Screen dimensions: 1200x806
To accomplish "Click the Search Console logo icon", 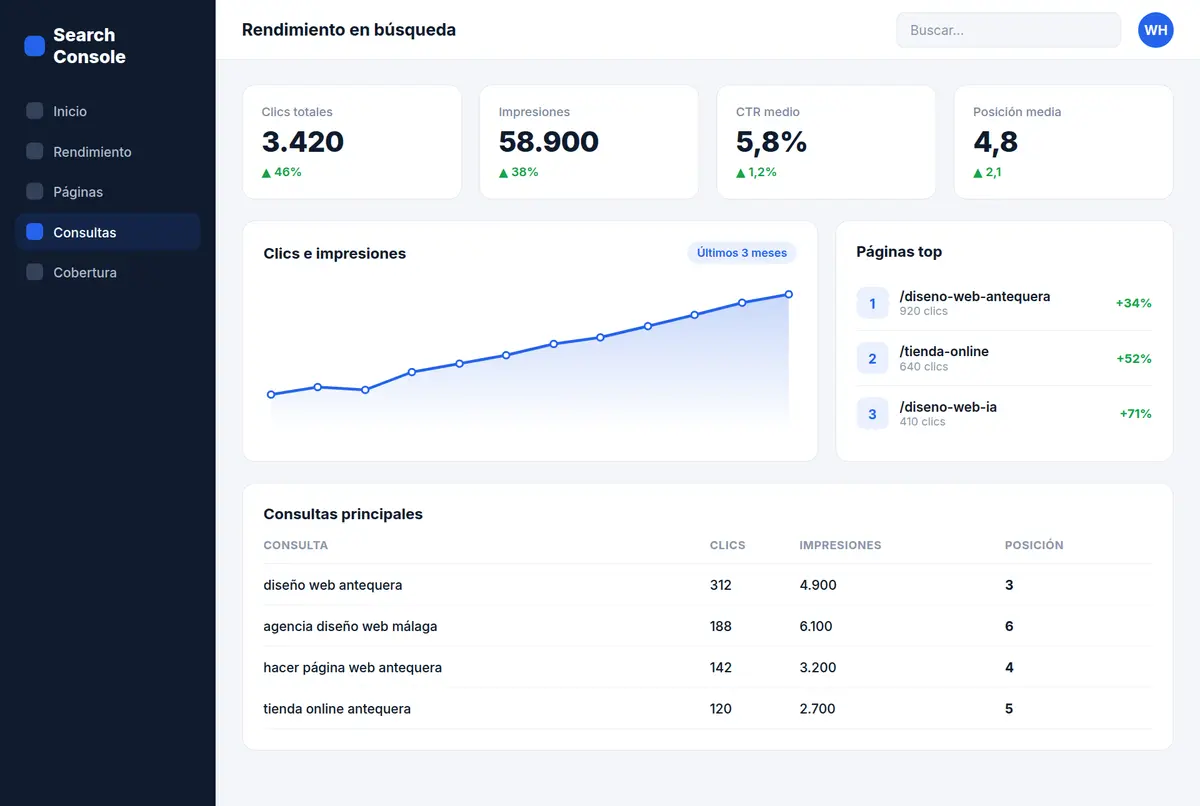I will (x=34, y=46).
